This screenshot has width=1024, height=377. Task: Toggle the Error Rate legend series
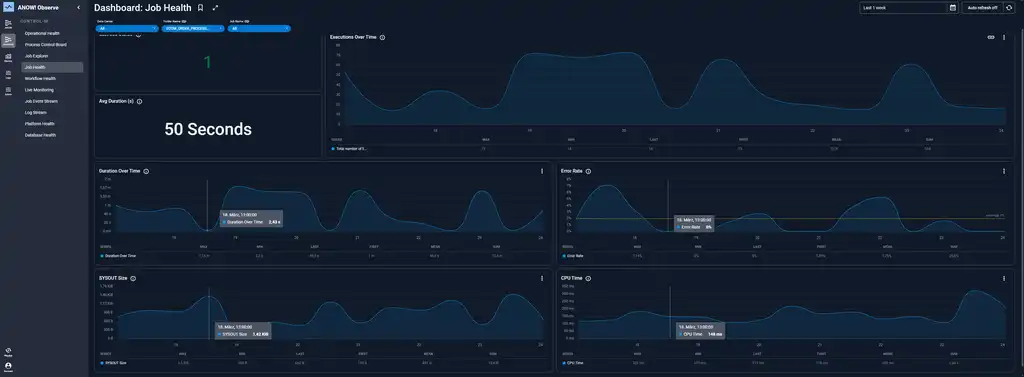tap(573, 256)
